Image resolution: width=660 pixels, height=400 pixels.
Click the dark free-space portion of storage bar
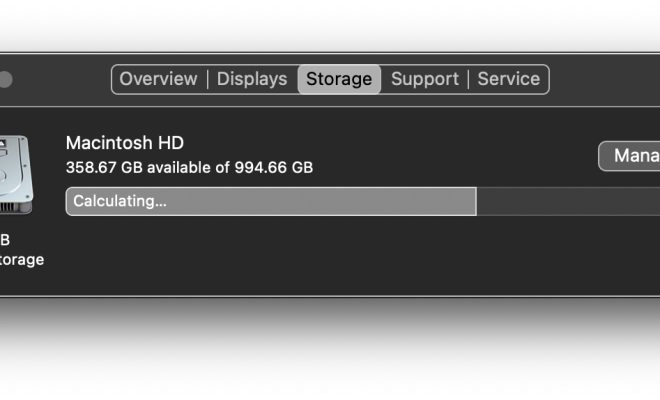coord(568,201)
